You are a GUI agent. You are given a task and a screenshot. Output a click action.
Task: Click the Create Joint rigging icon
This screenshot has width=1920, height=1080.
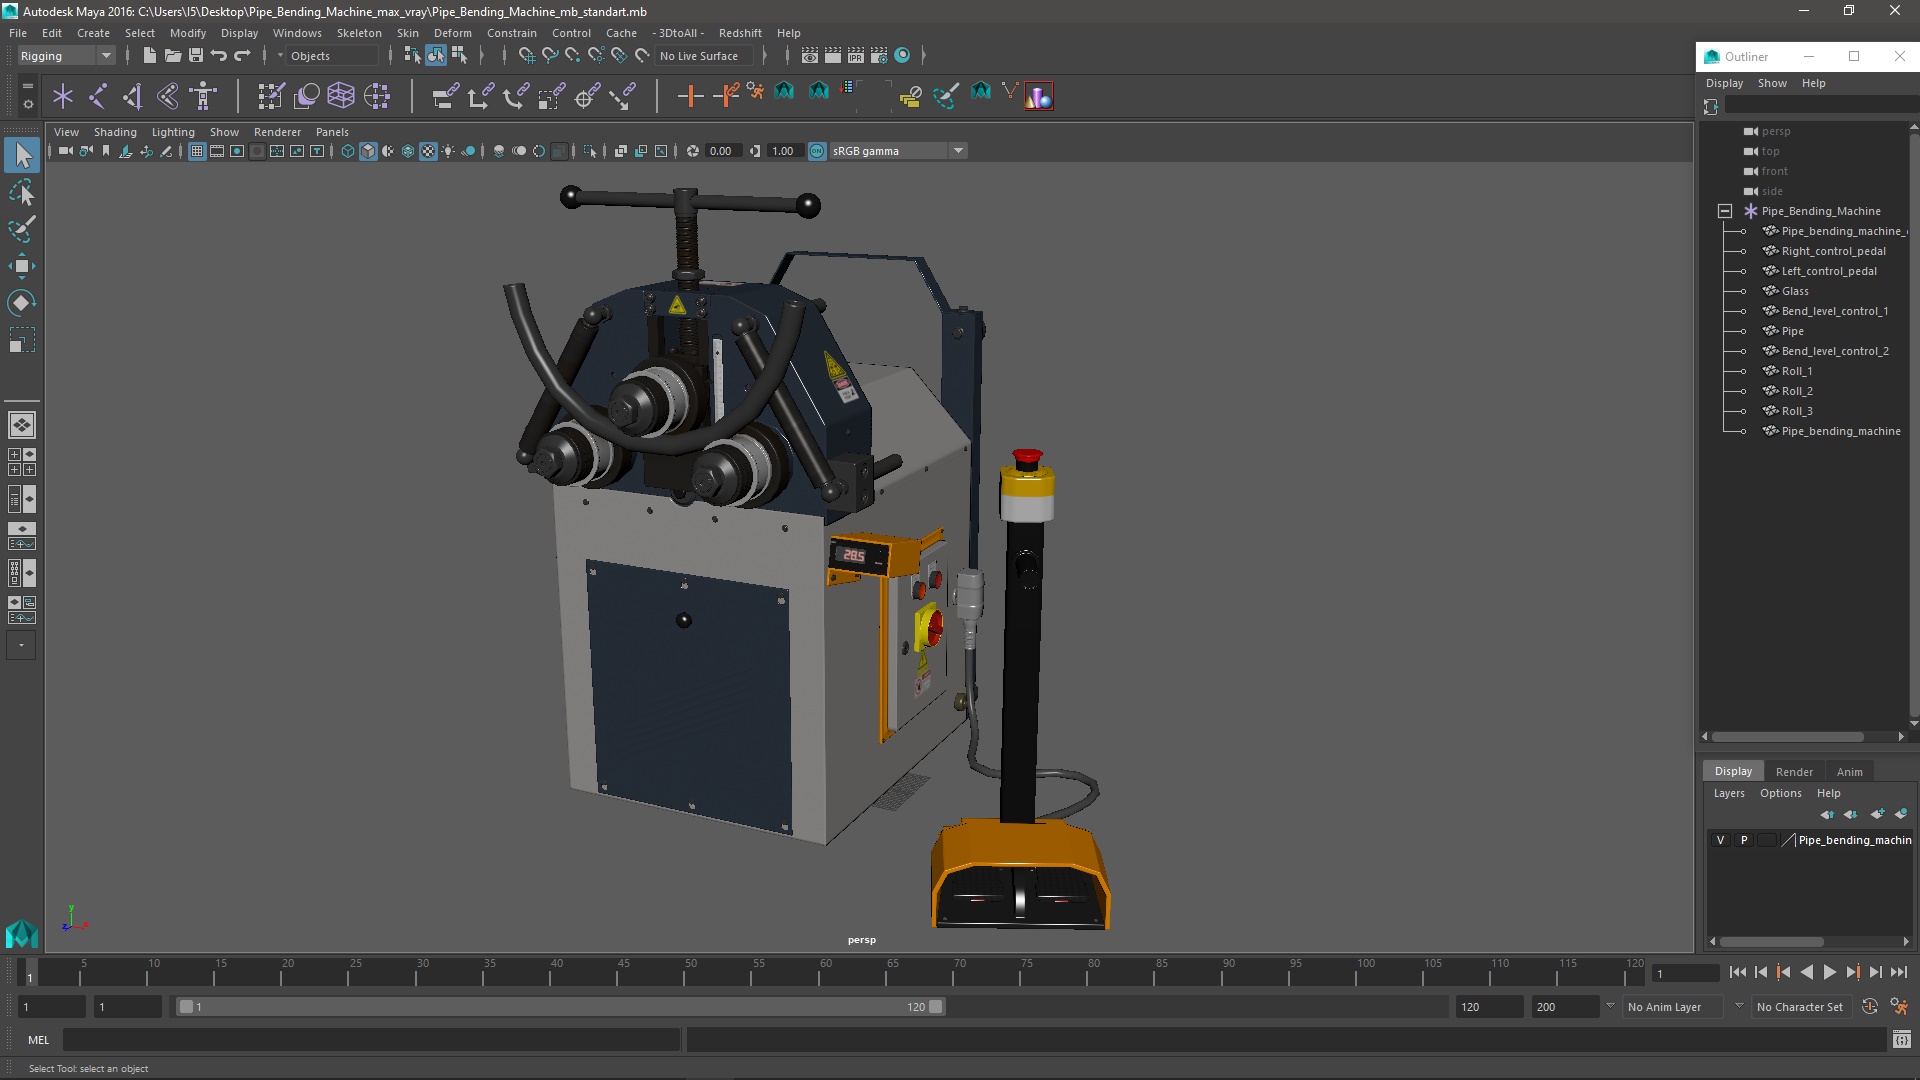97,96
